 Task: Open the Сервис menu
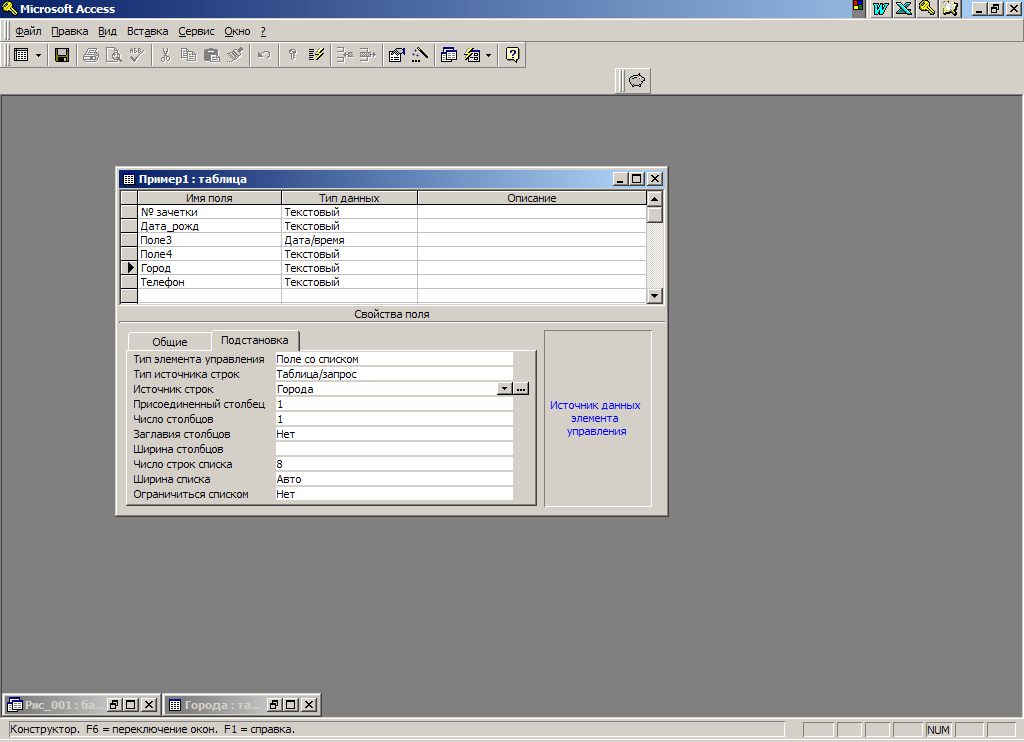196,31
